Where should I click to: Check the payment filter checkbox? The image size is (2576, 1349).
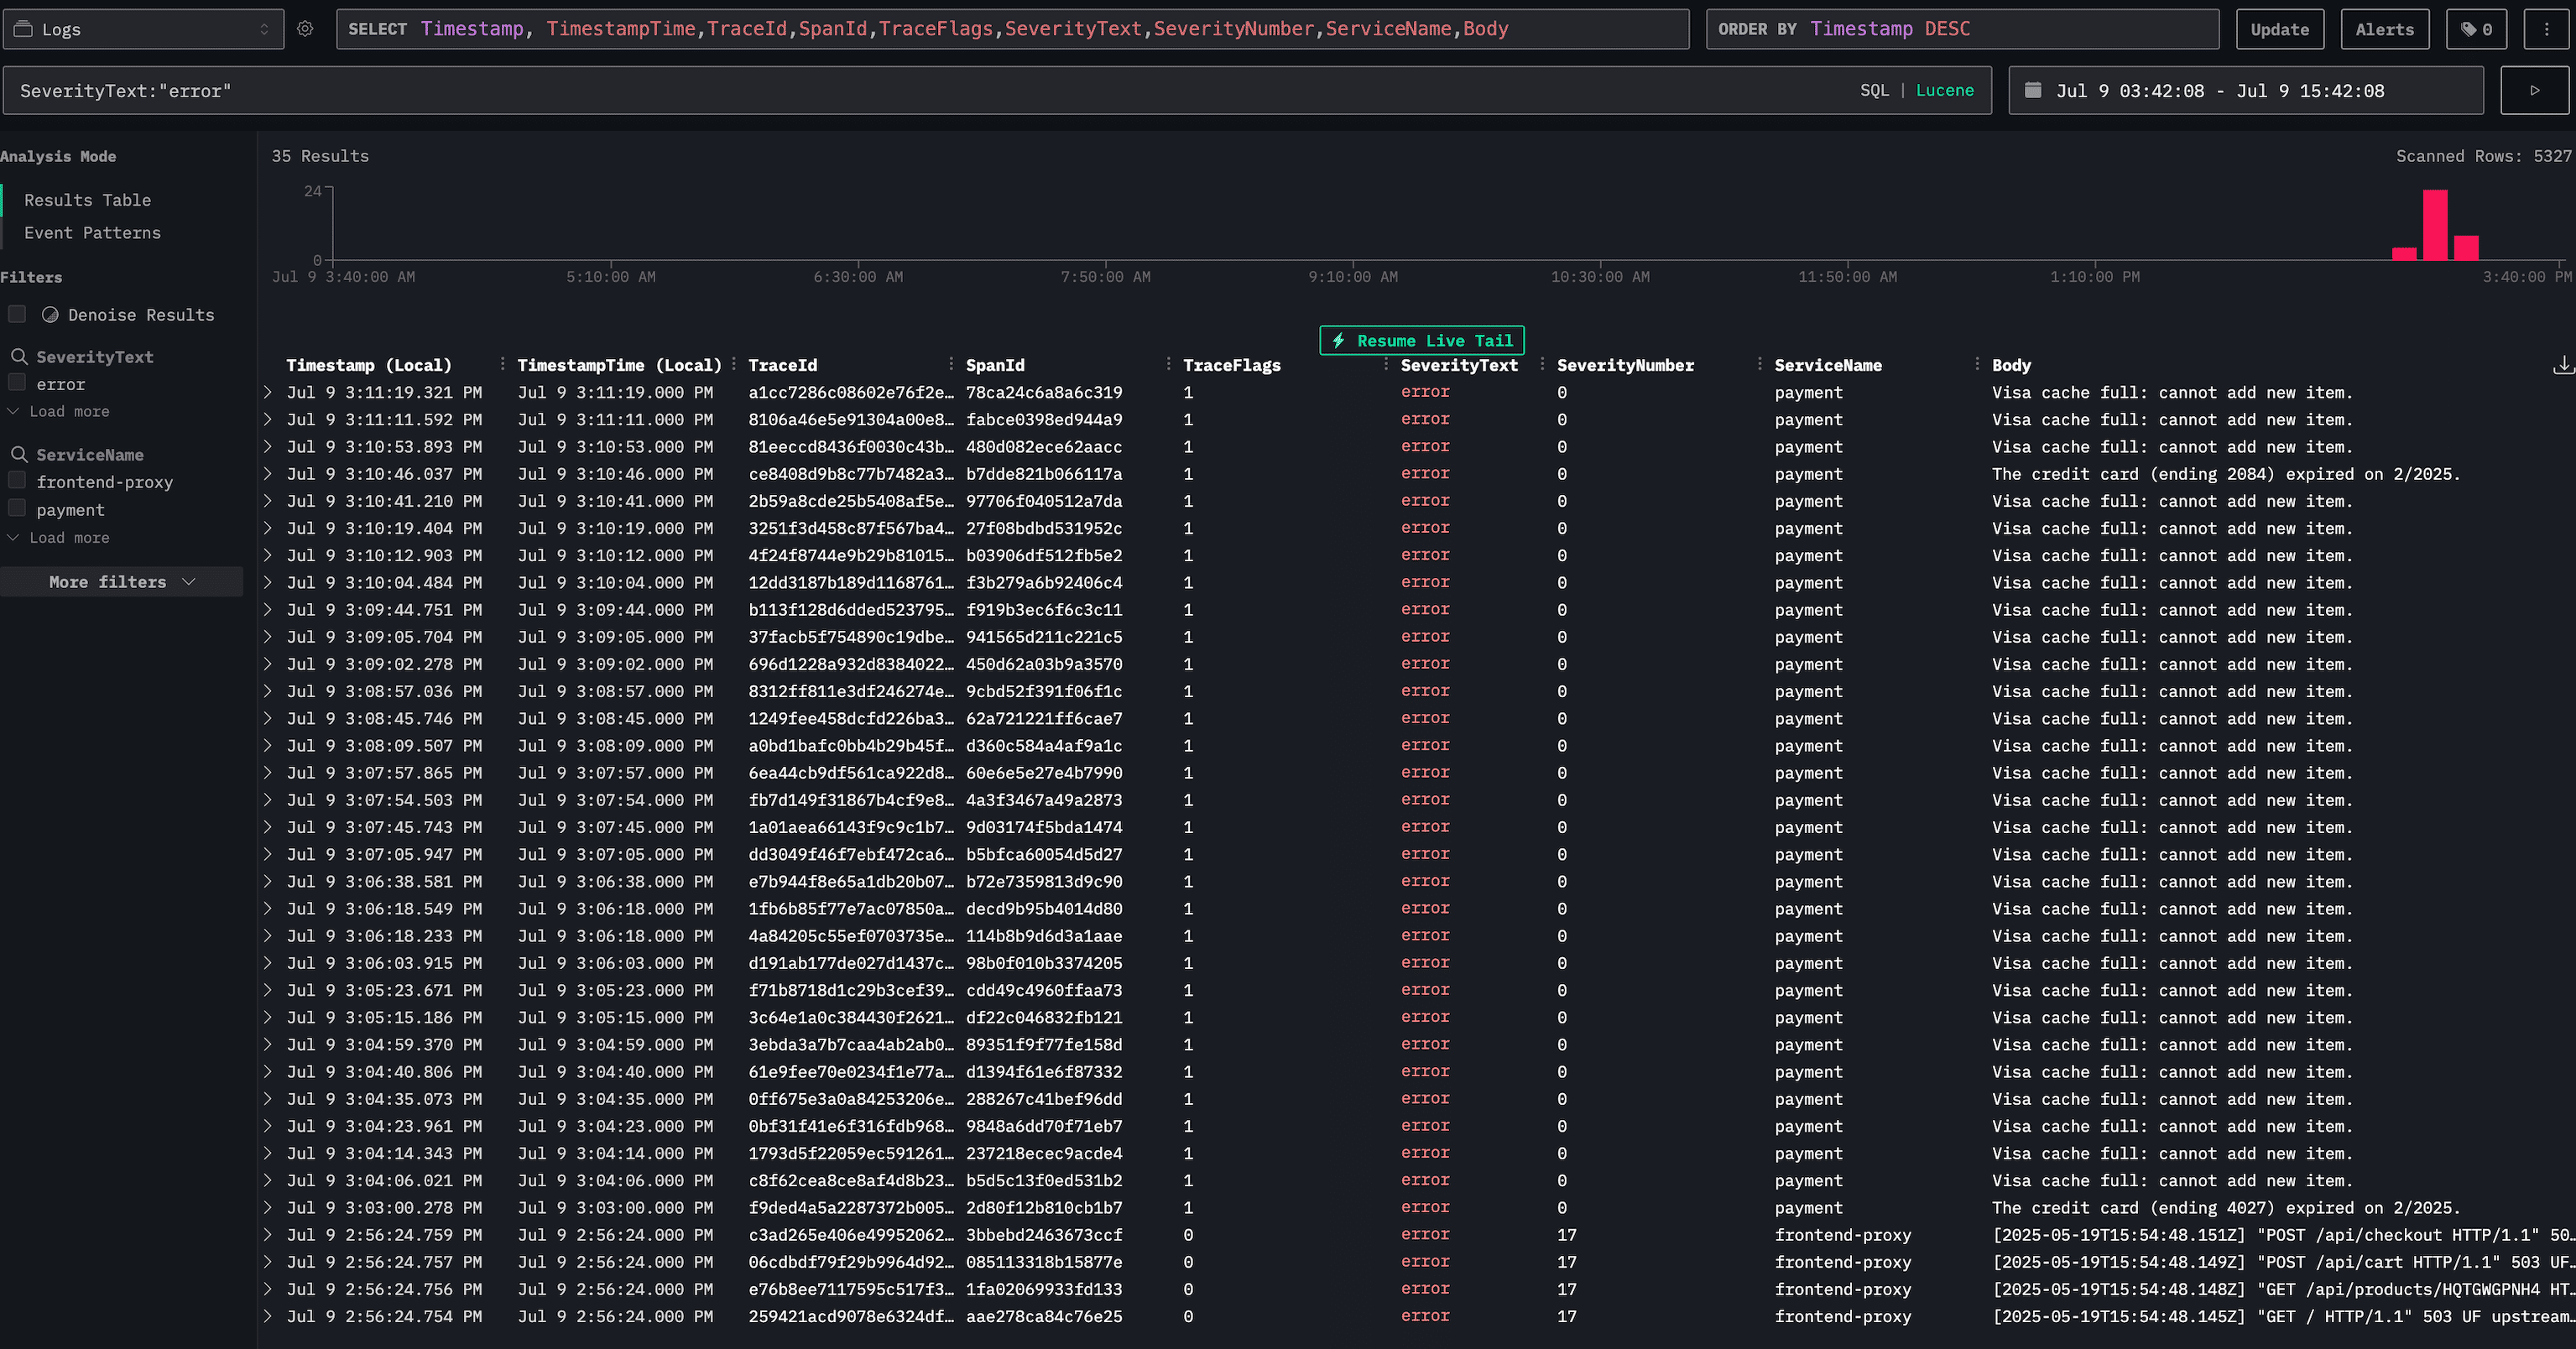tap(17, 508)
